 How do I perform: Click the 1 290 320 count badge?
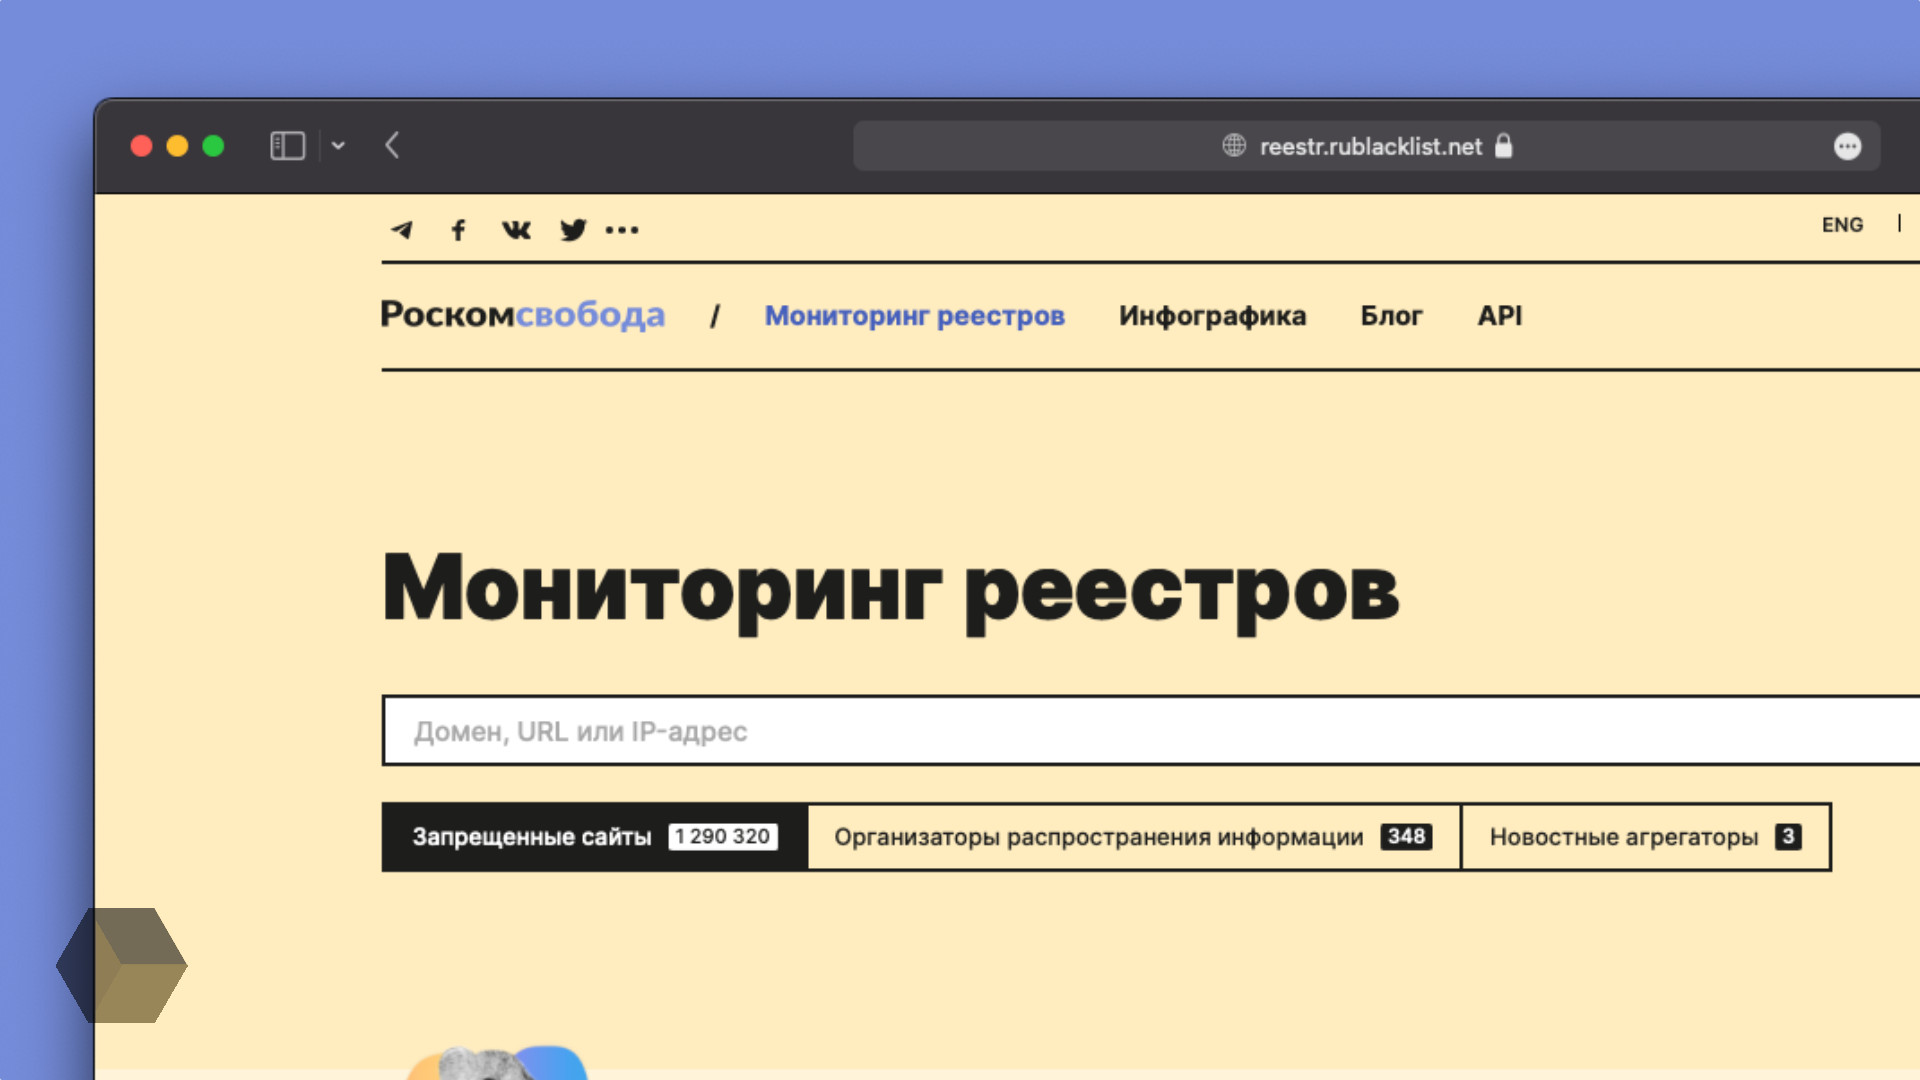(723, 837)
